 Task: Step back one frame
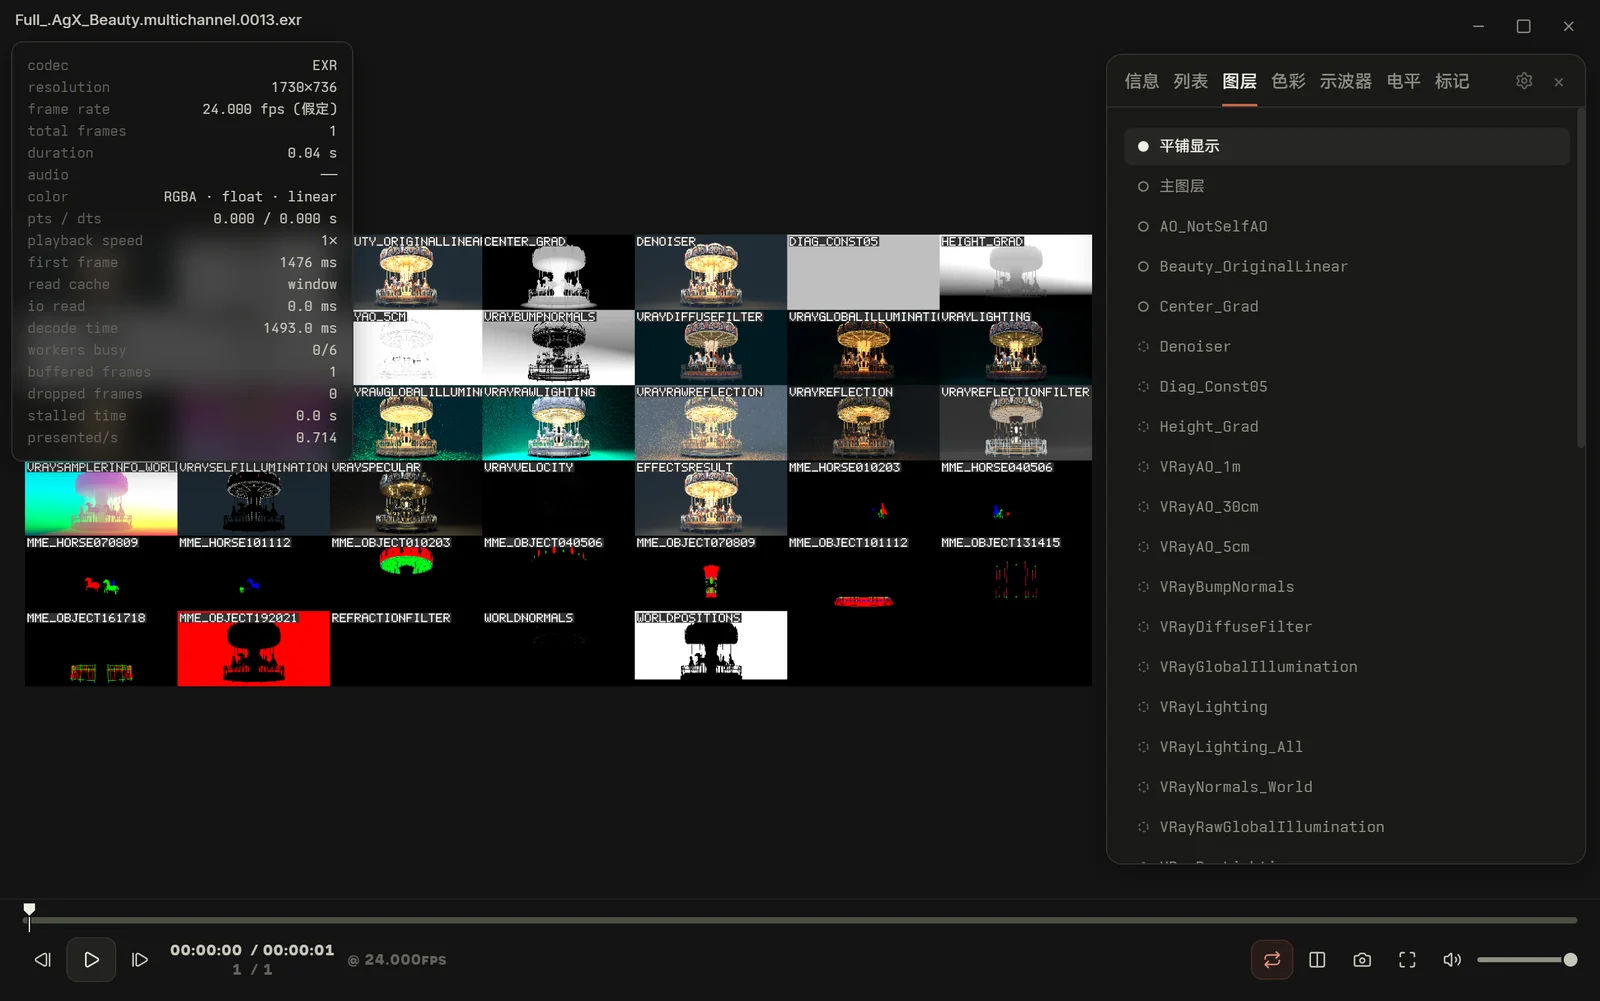tap(43, 960)
